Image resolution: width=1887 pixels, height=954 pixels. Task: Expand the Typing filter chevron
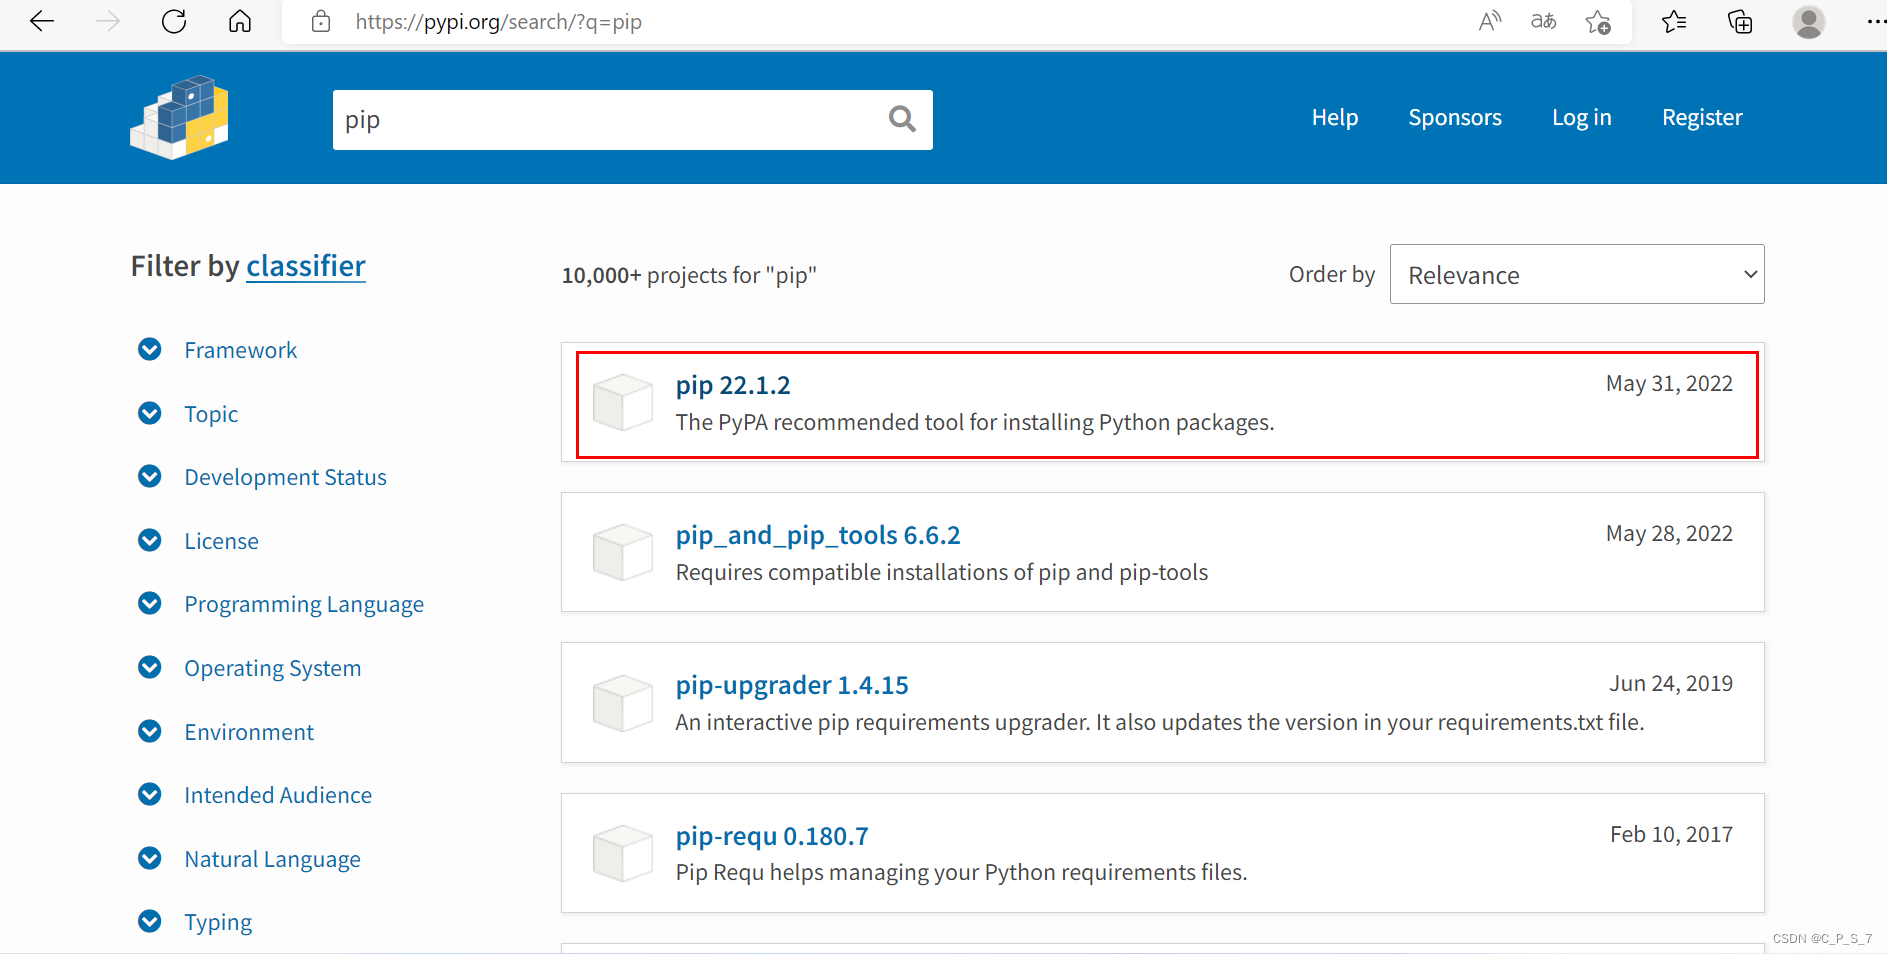(150, 921)
